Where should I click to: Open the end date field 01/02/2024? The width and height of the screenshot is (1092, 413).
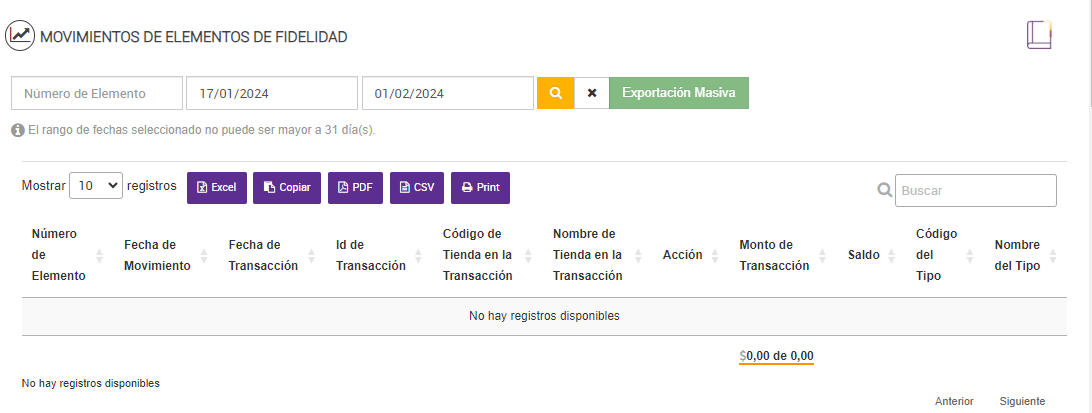click(448, 93)
